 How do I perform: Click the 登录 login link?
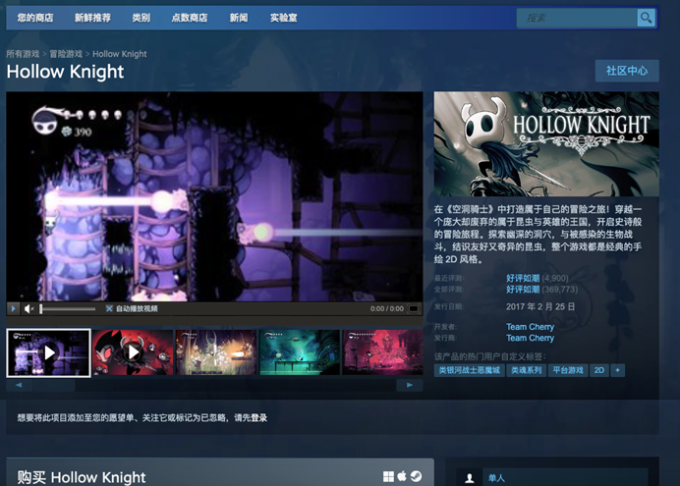point(259,418)
